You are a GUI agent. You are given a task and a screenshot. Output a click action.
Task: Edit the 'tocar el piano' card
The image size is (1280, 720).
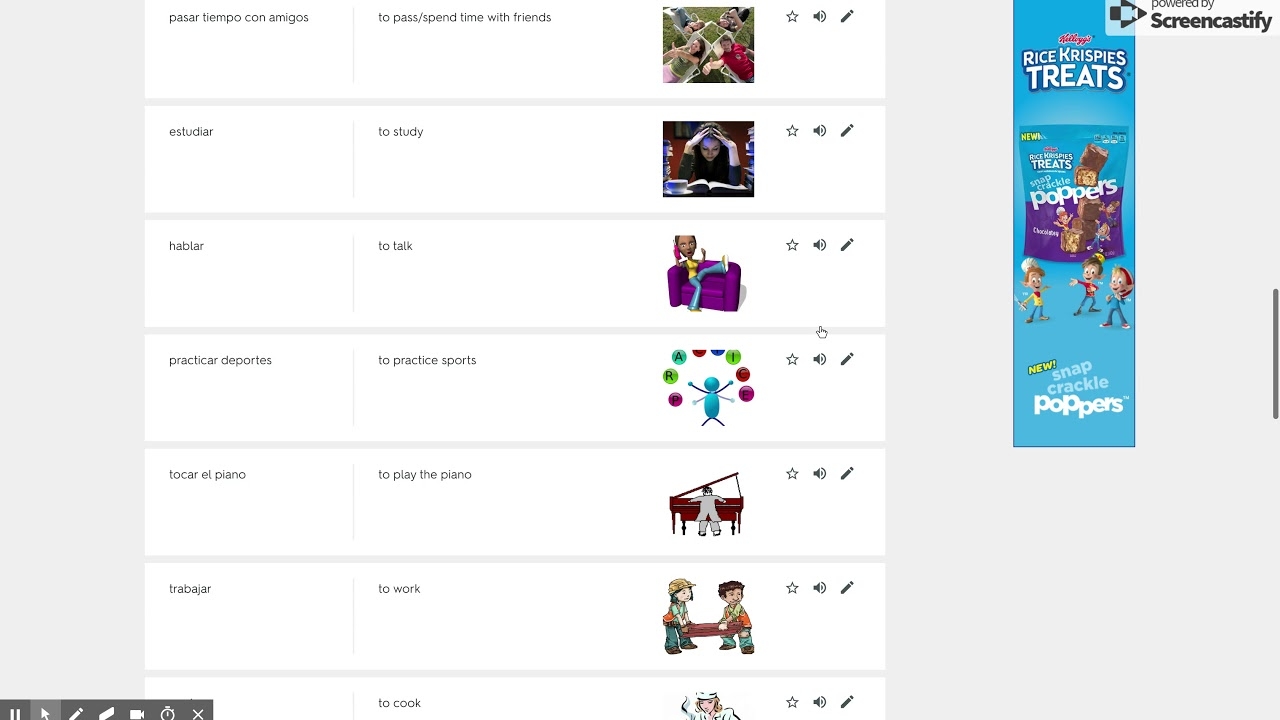pos(847,474)
